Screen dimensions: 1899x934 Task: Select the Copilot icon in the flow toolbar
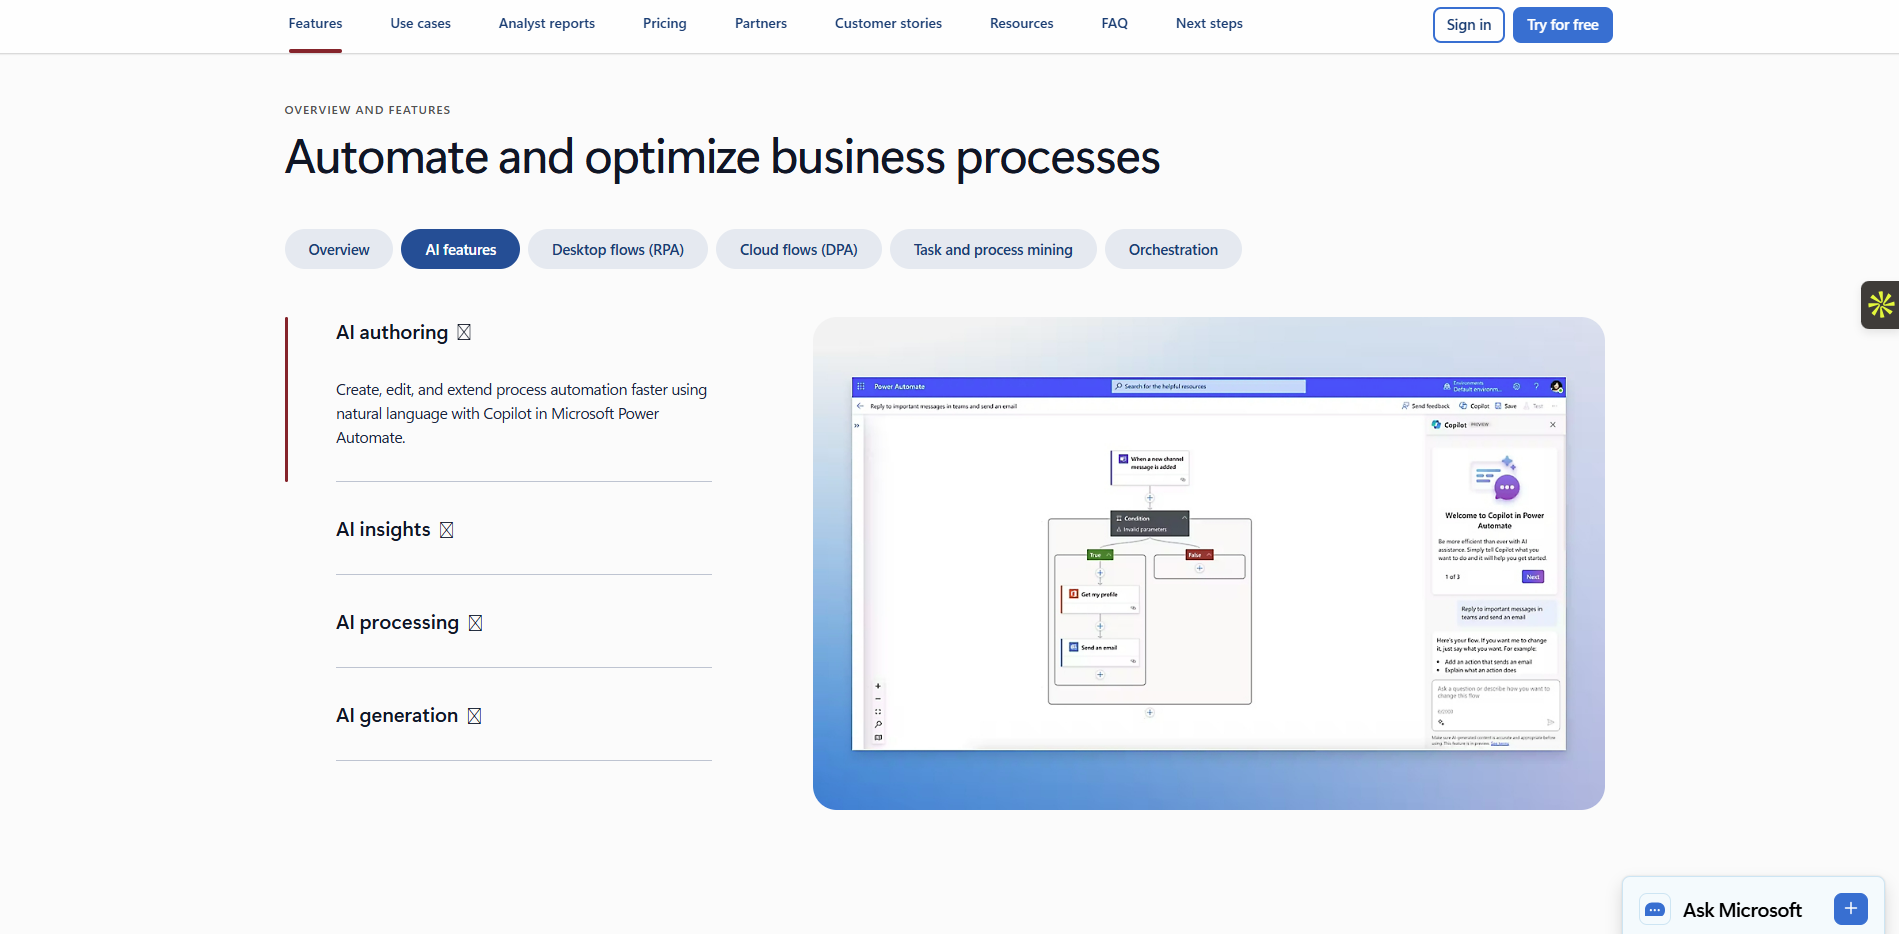1462,405
